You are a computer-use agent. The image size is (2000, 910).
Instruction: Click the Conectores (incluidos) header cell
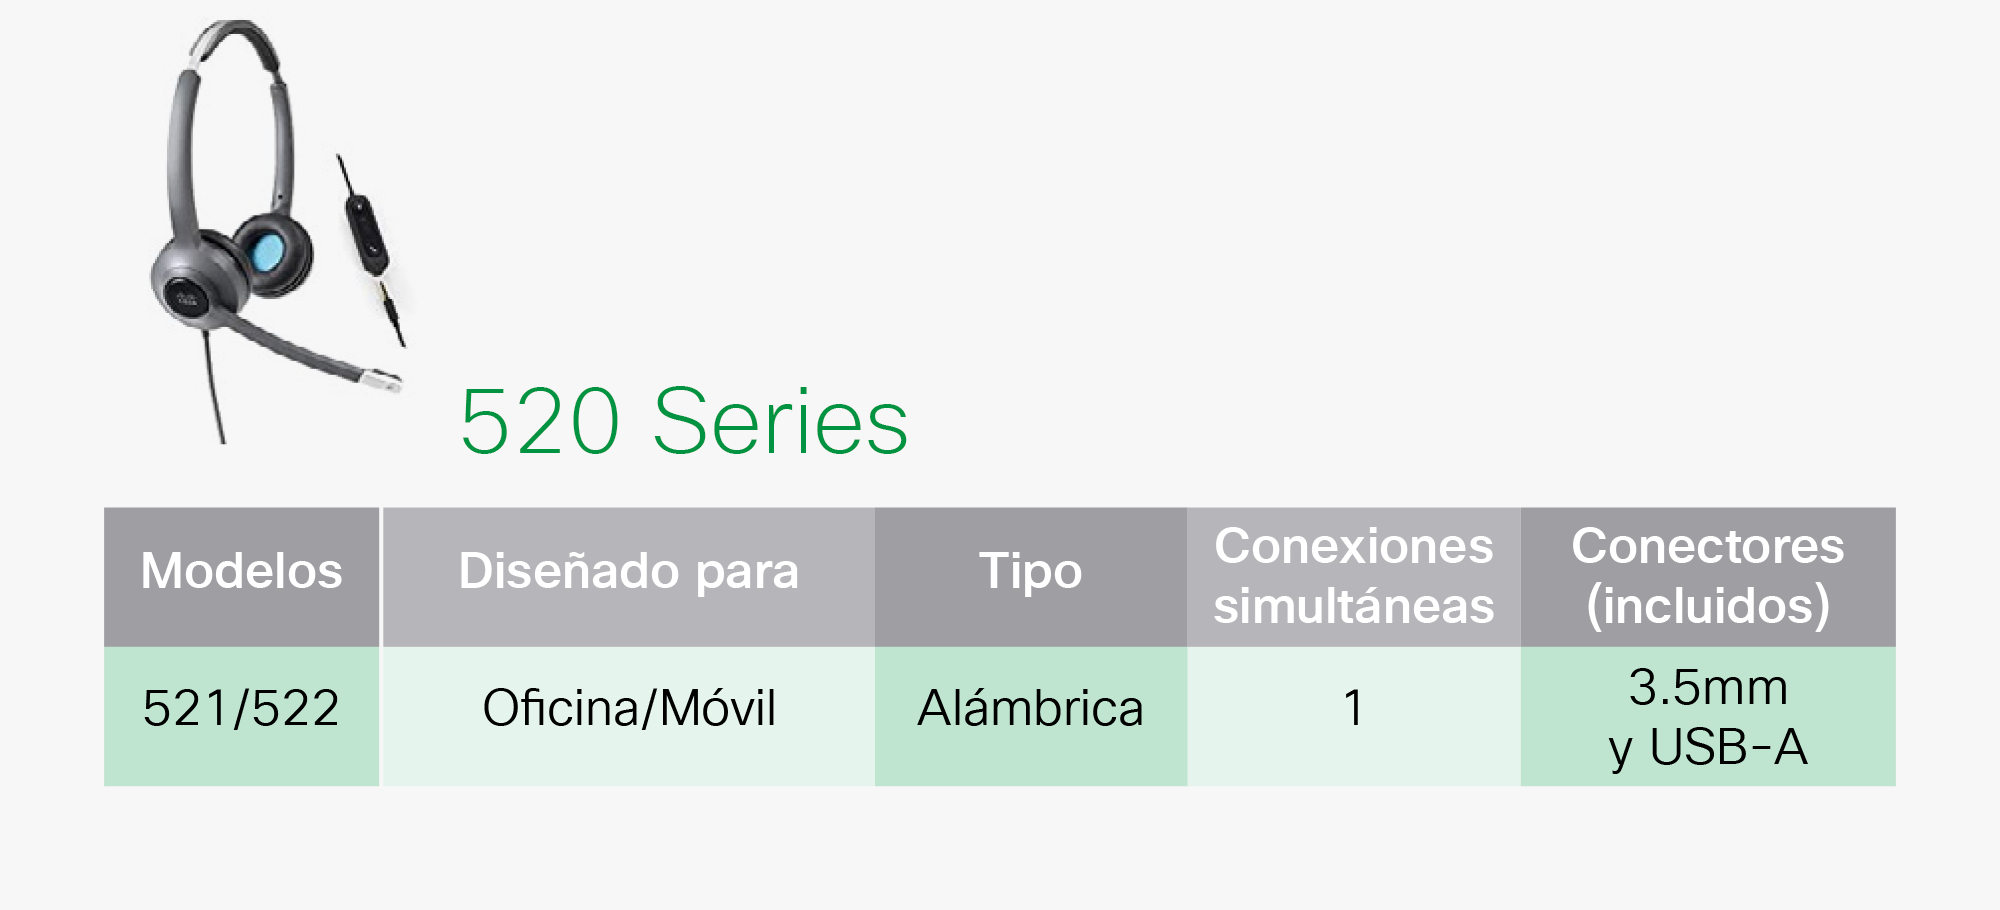(1708, 577)
